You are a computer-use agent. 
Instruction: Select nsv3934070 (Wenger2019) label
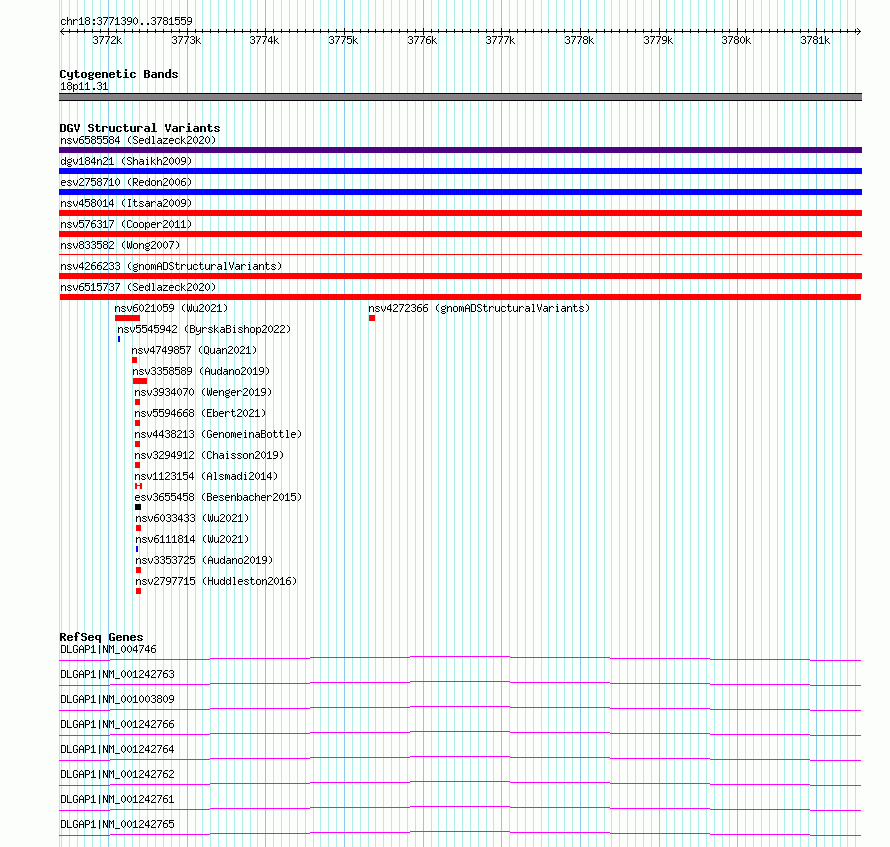[203, 392]
